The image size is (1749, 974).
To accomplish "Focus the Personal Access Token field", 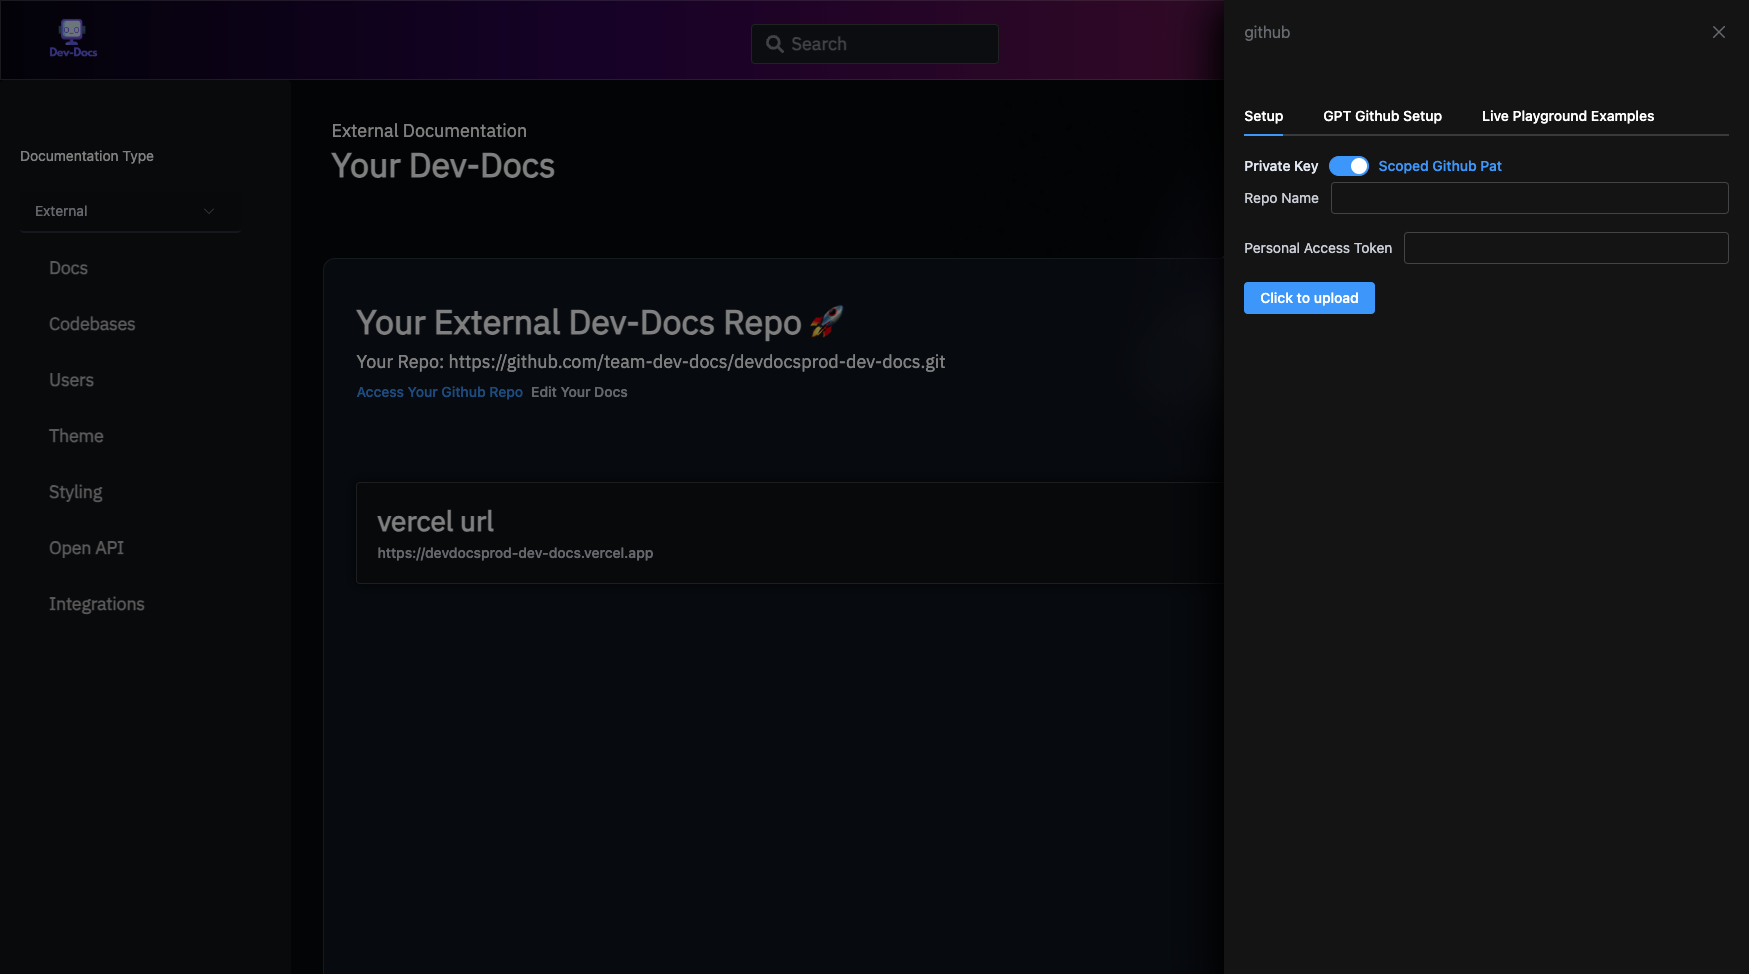I will [x=1565, y=248].
